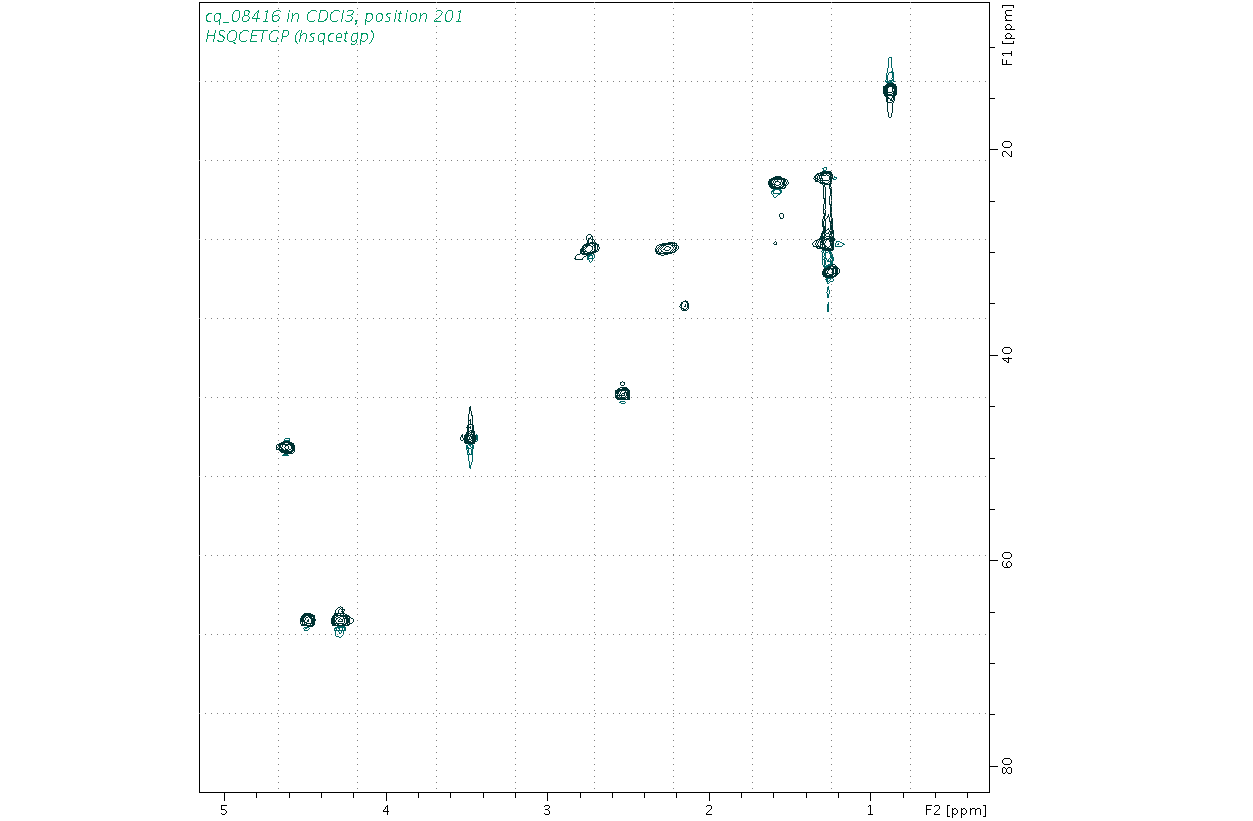
Task: Pick the cross peak at 4.28 / 66 ppm
Action: pyautogui.click(x=340, y=621)
